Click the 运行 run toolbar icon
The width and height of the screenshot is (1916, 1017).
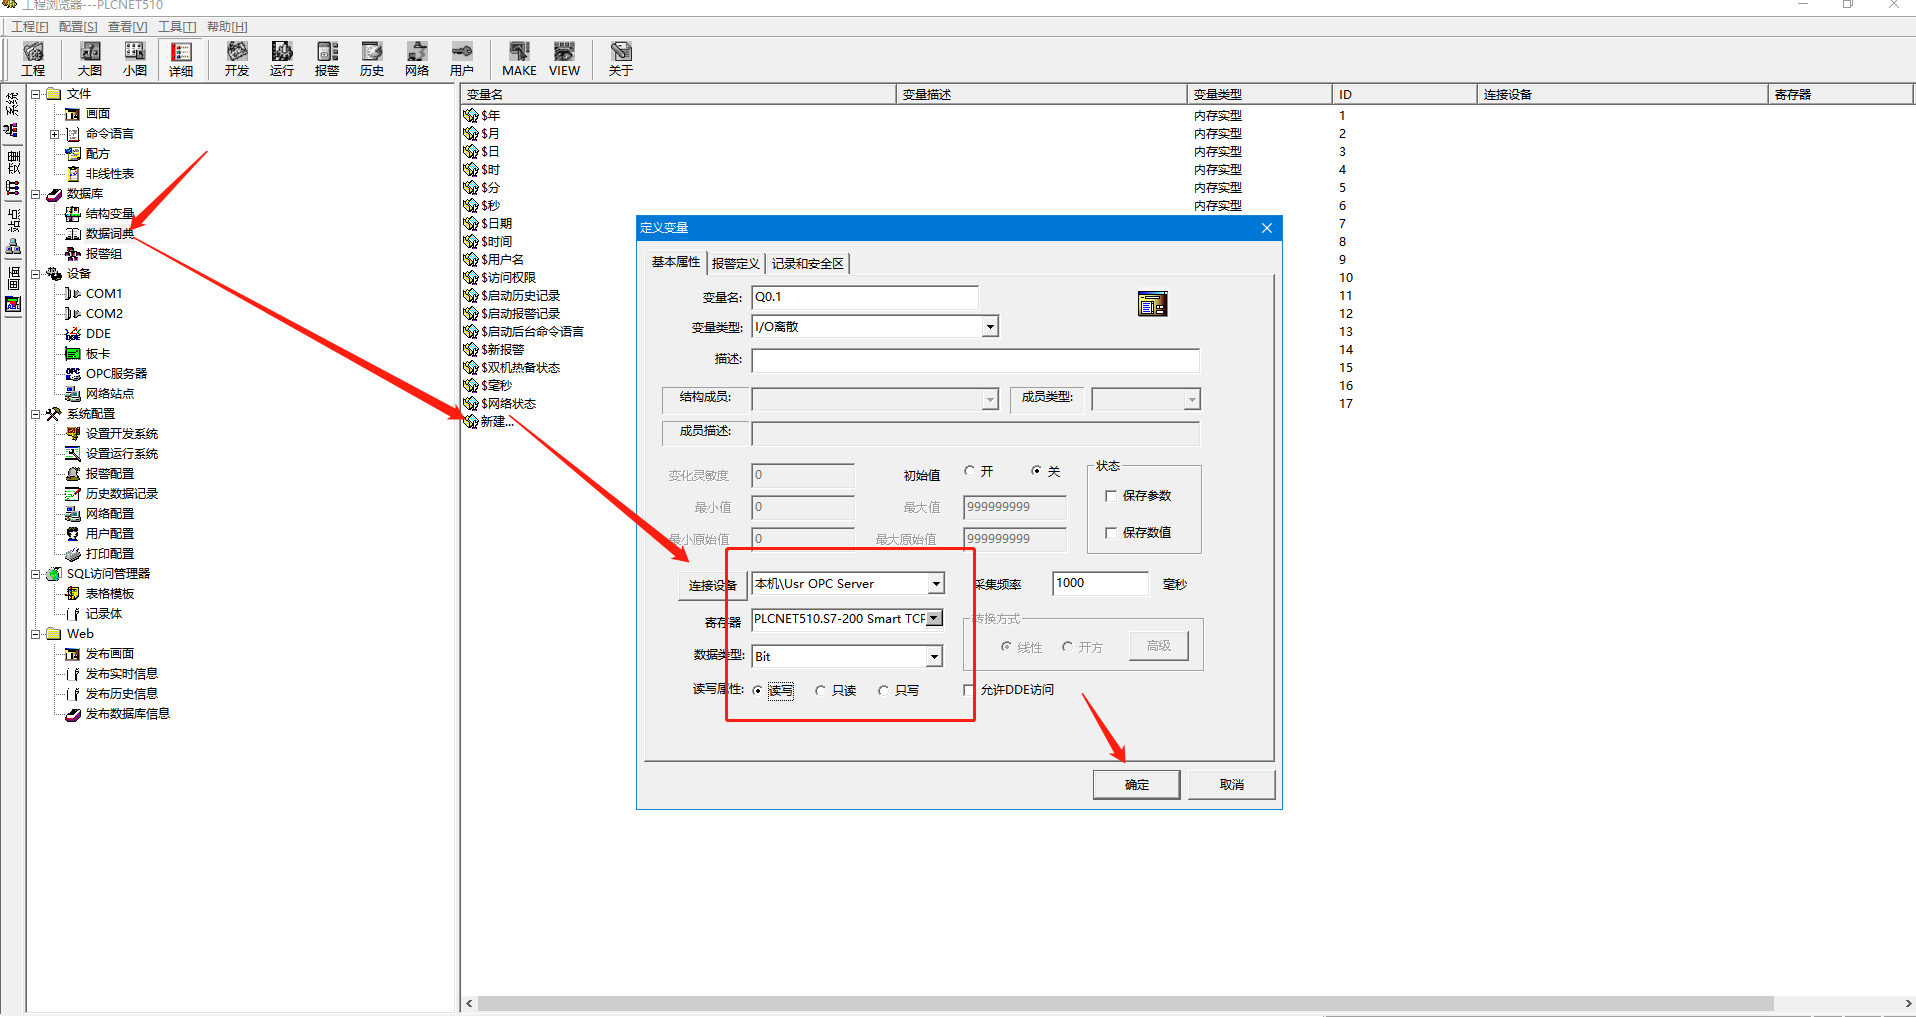pos(282,59)
